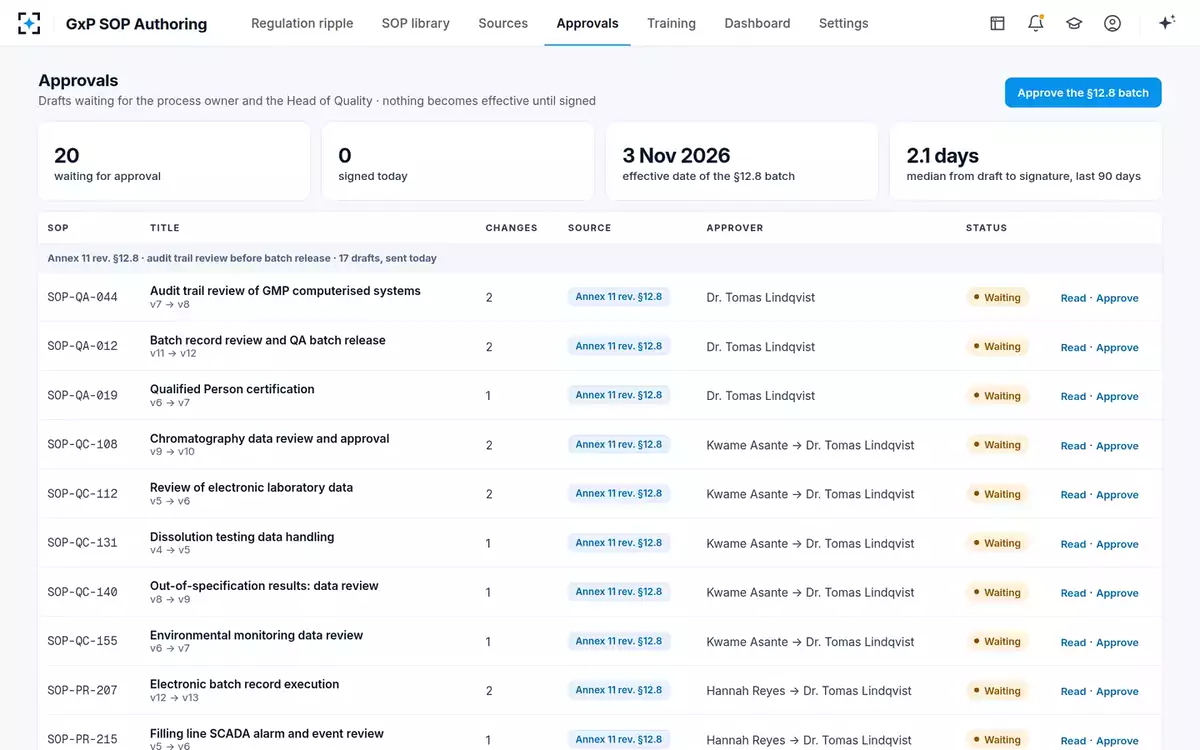Click the title 'Audit trail review of GMP computerised systems'

pos(285,291)
